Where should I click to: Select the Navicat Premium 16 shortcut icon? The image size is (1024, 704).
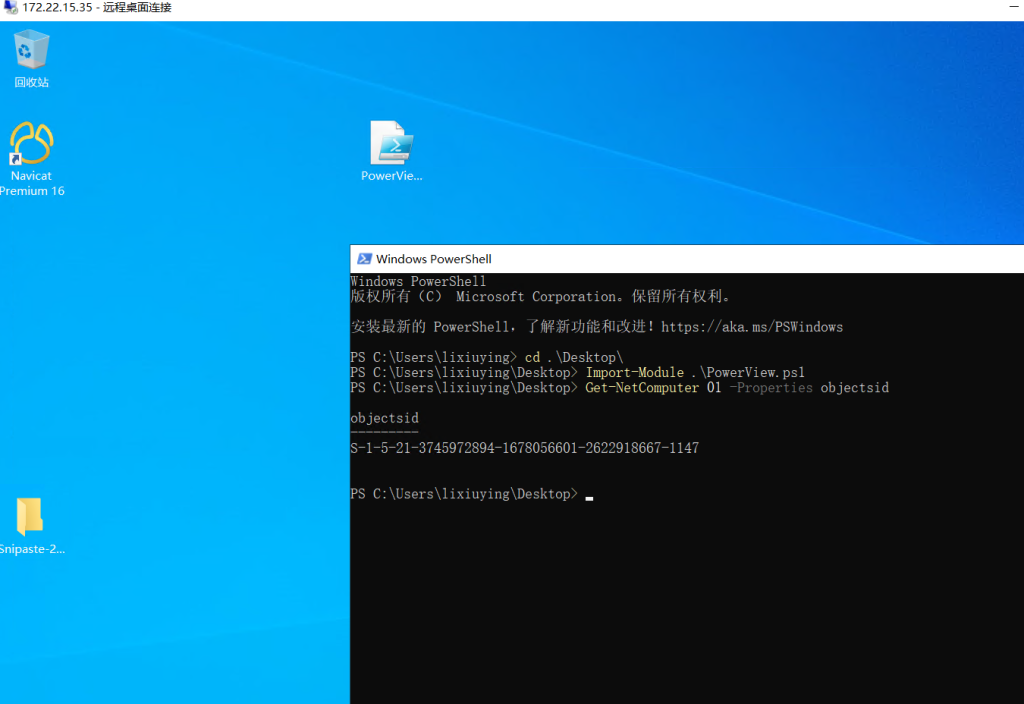click(x=31, y=143)
